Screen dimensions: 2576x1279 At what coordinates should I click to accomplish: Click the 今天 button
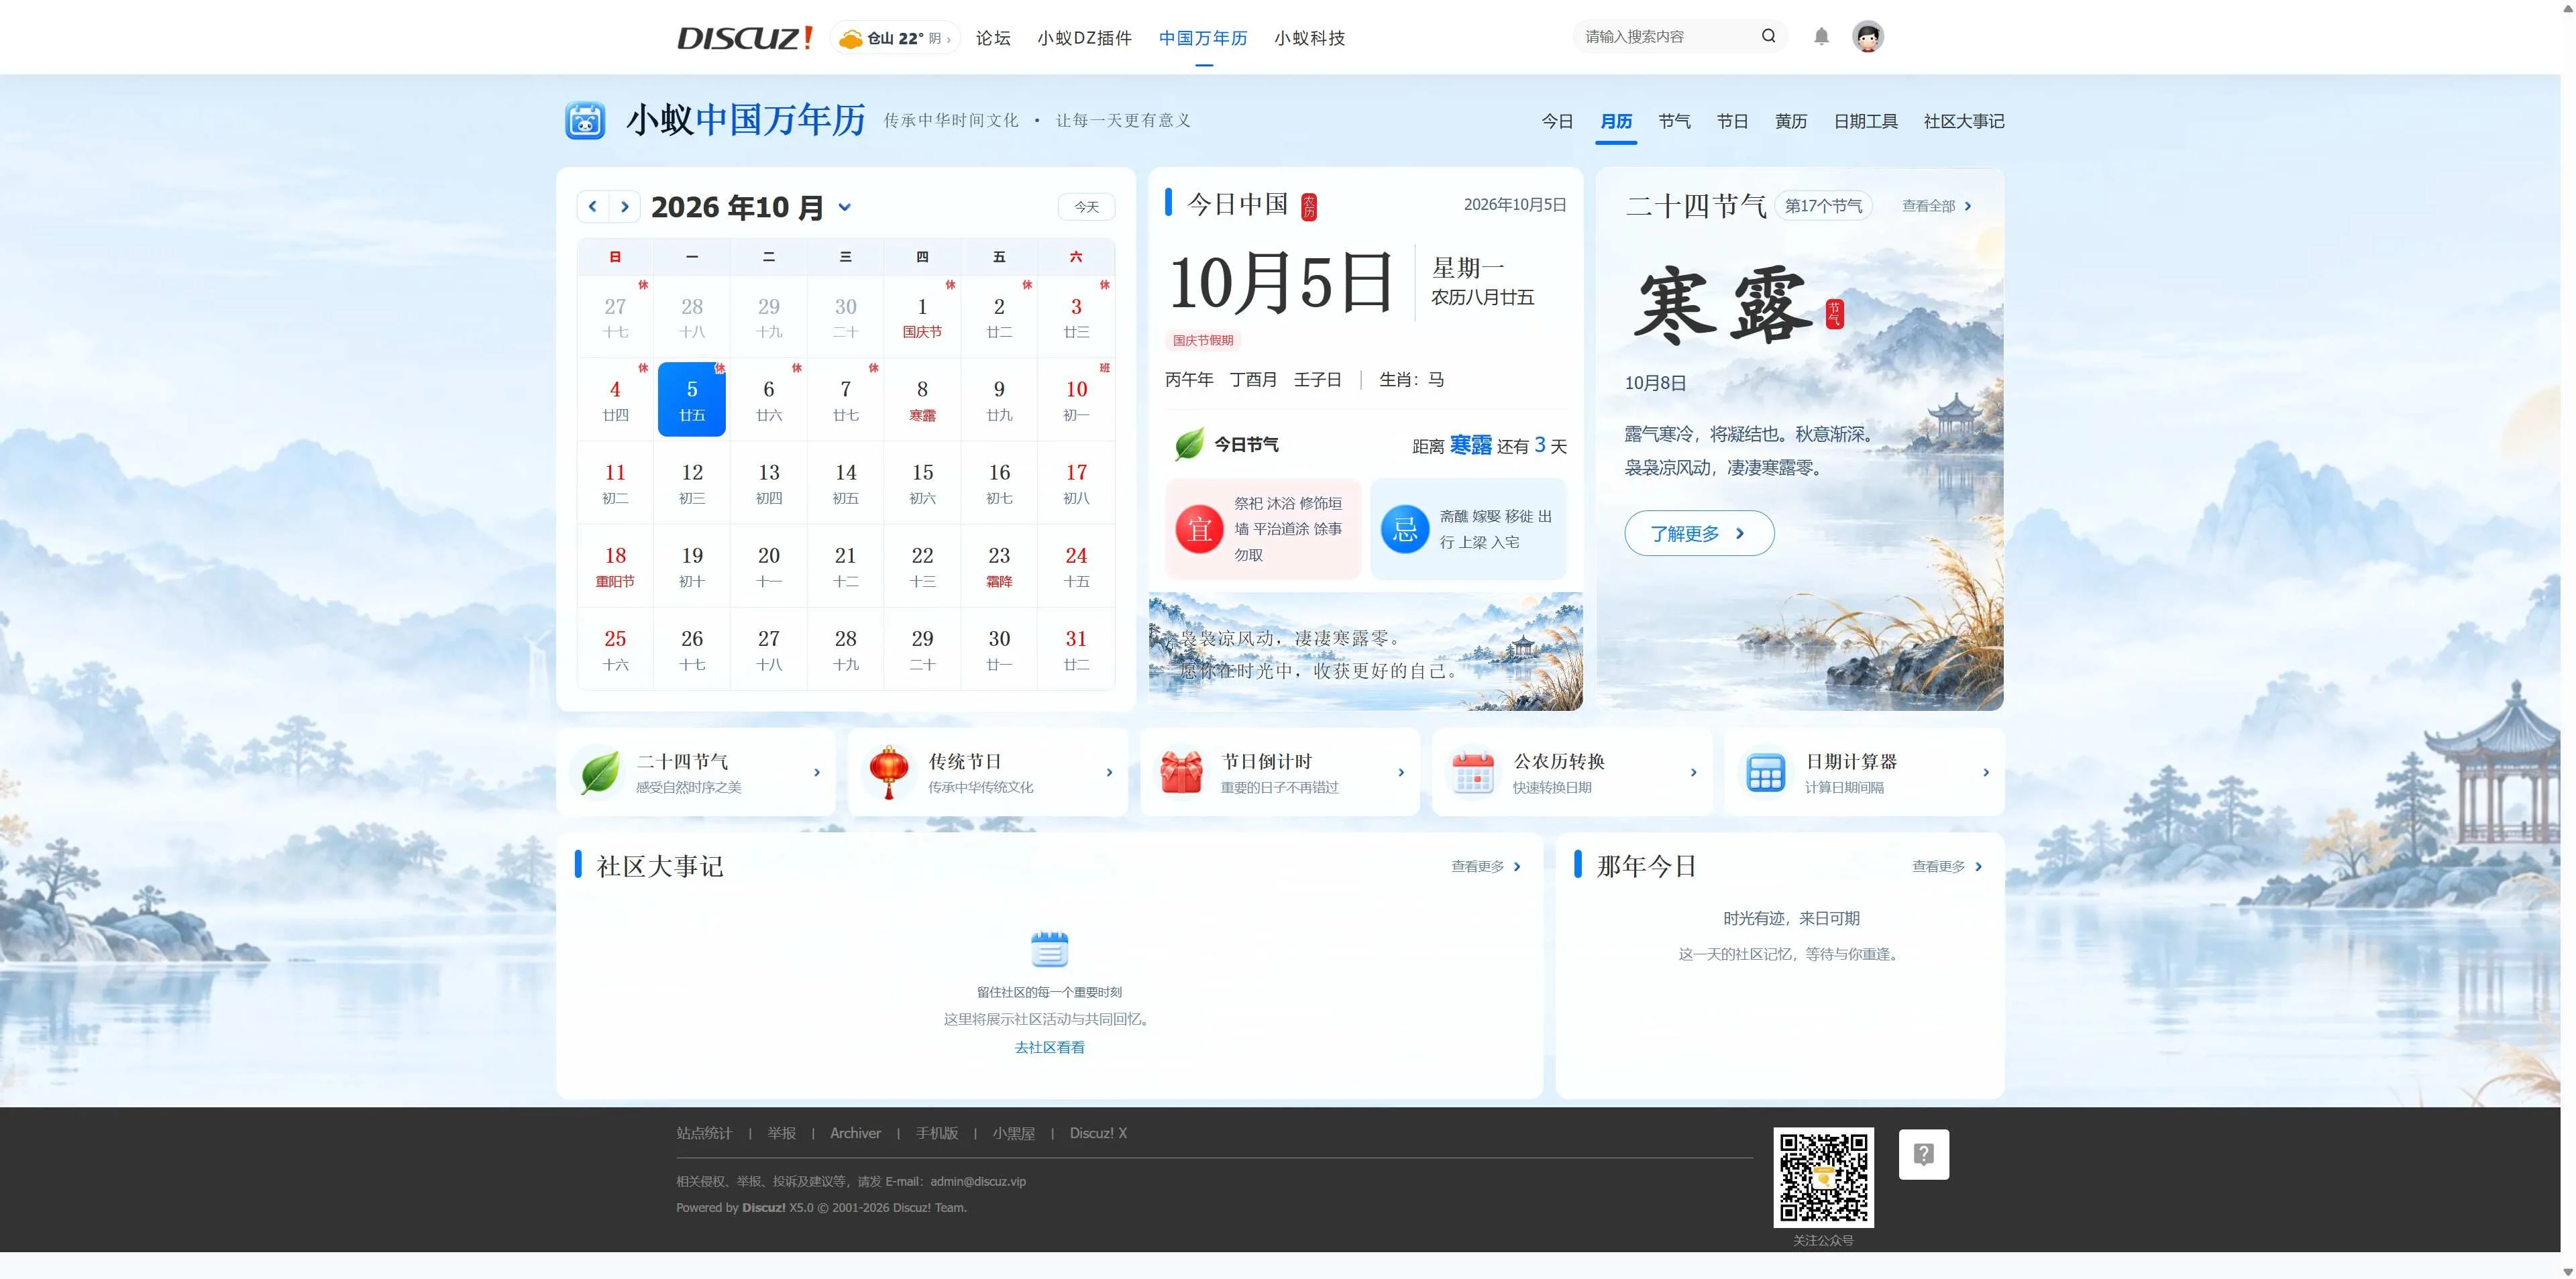coord(1086,207)
